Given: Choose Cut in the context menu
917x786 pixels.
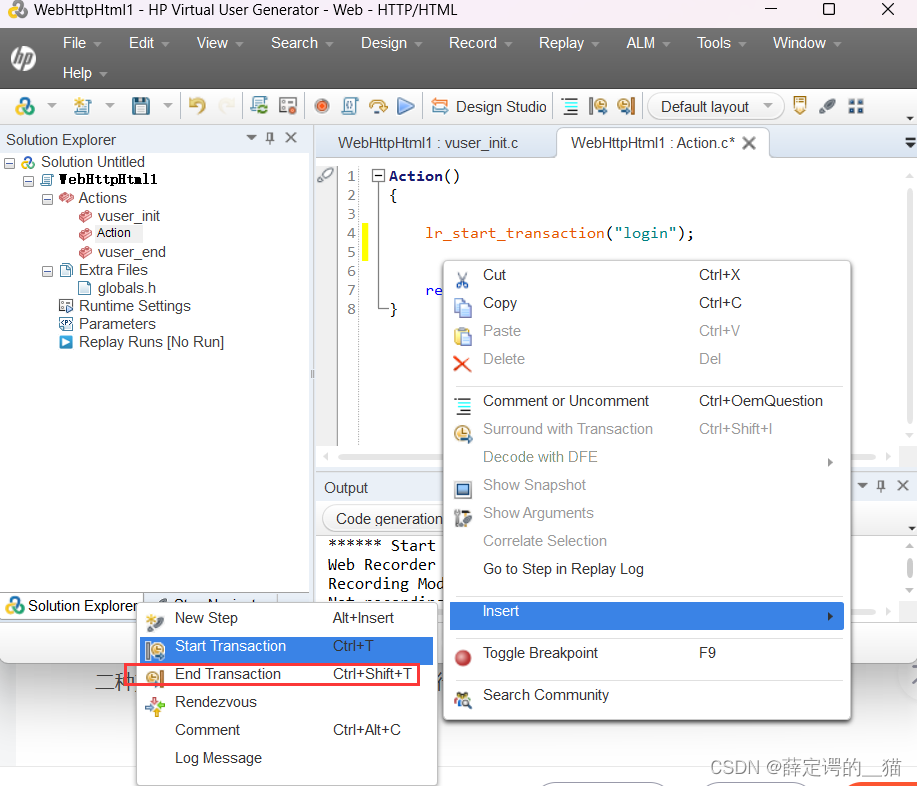Looking at the screenshot, I should tap(647, 275).
